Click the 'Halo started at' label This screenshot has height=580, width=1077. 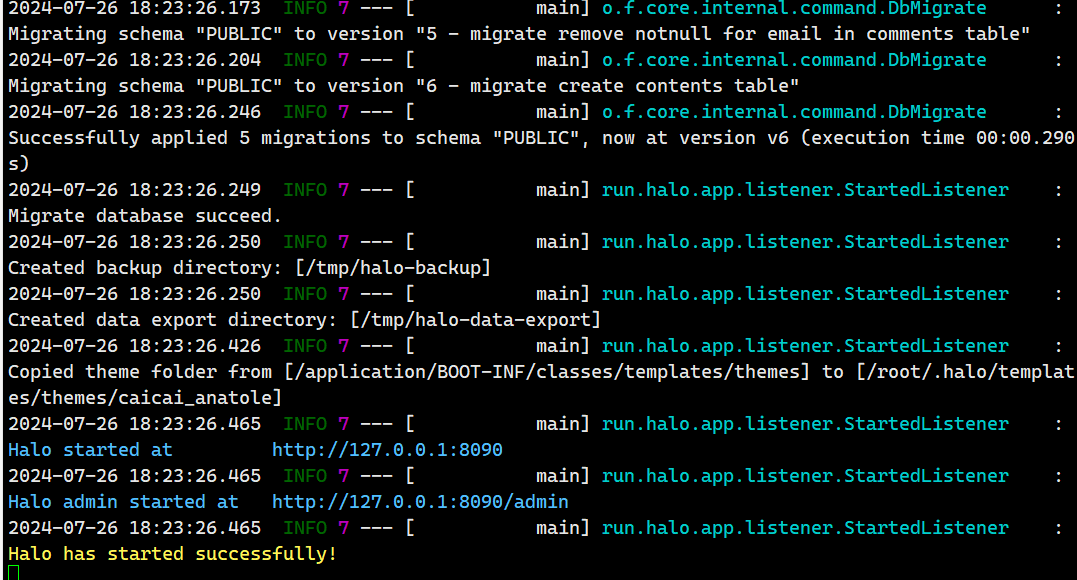90,450
